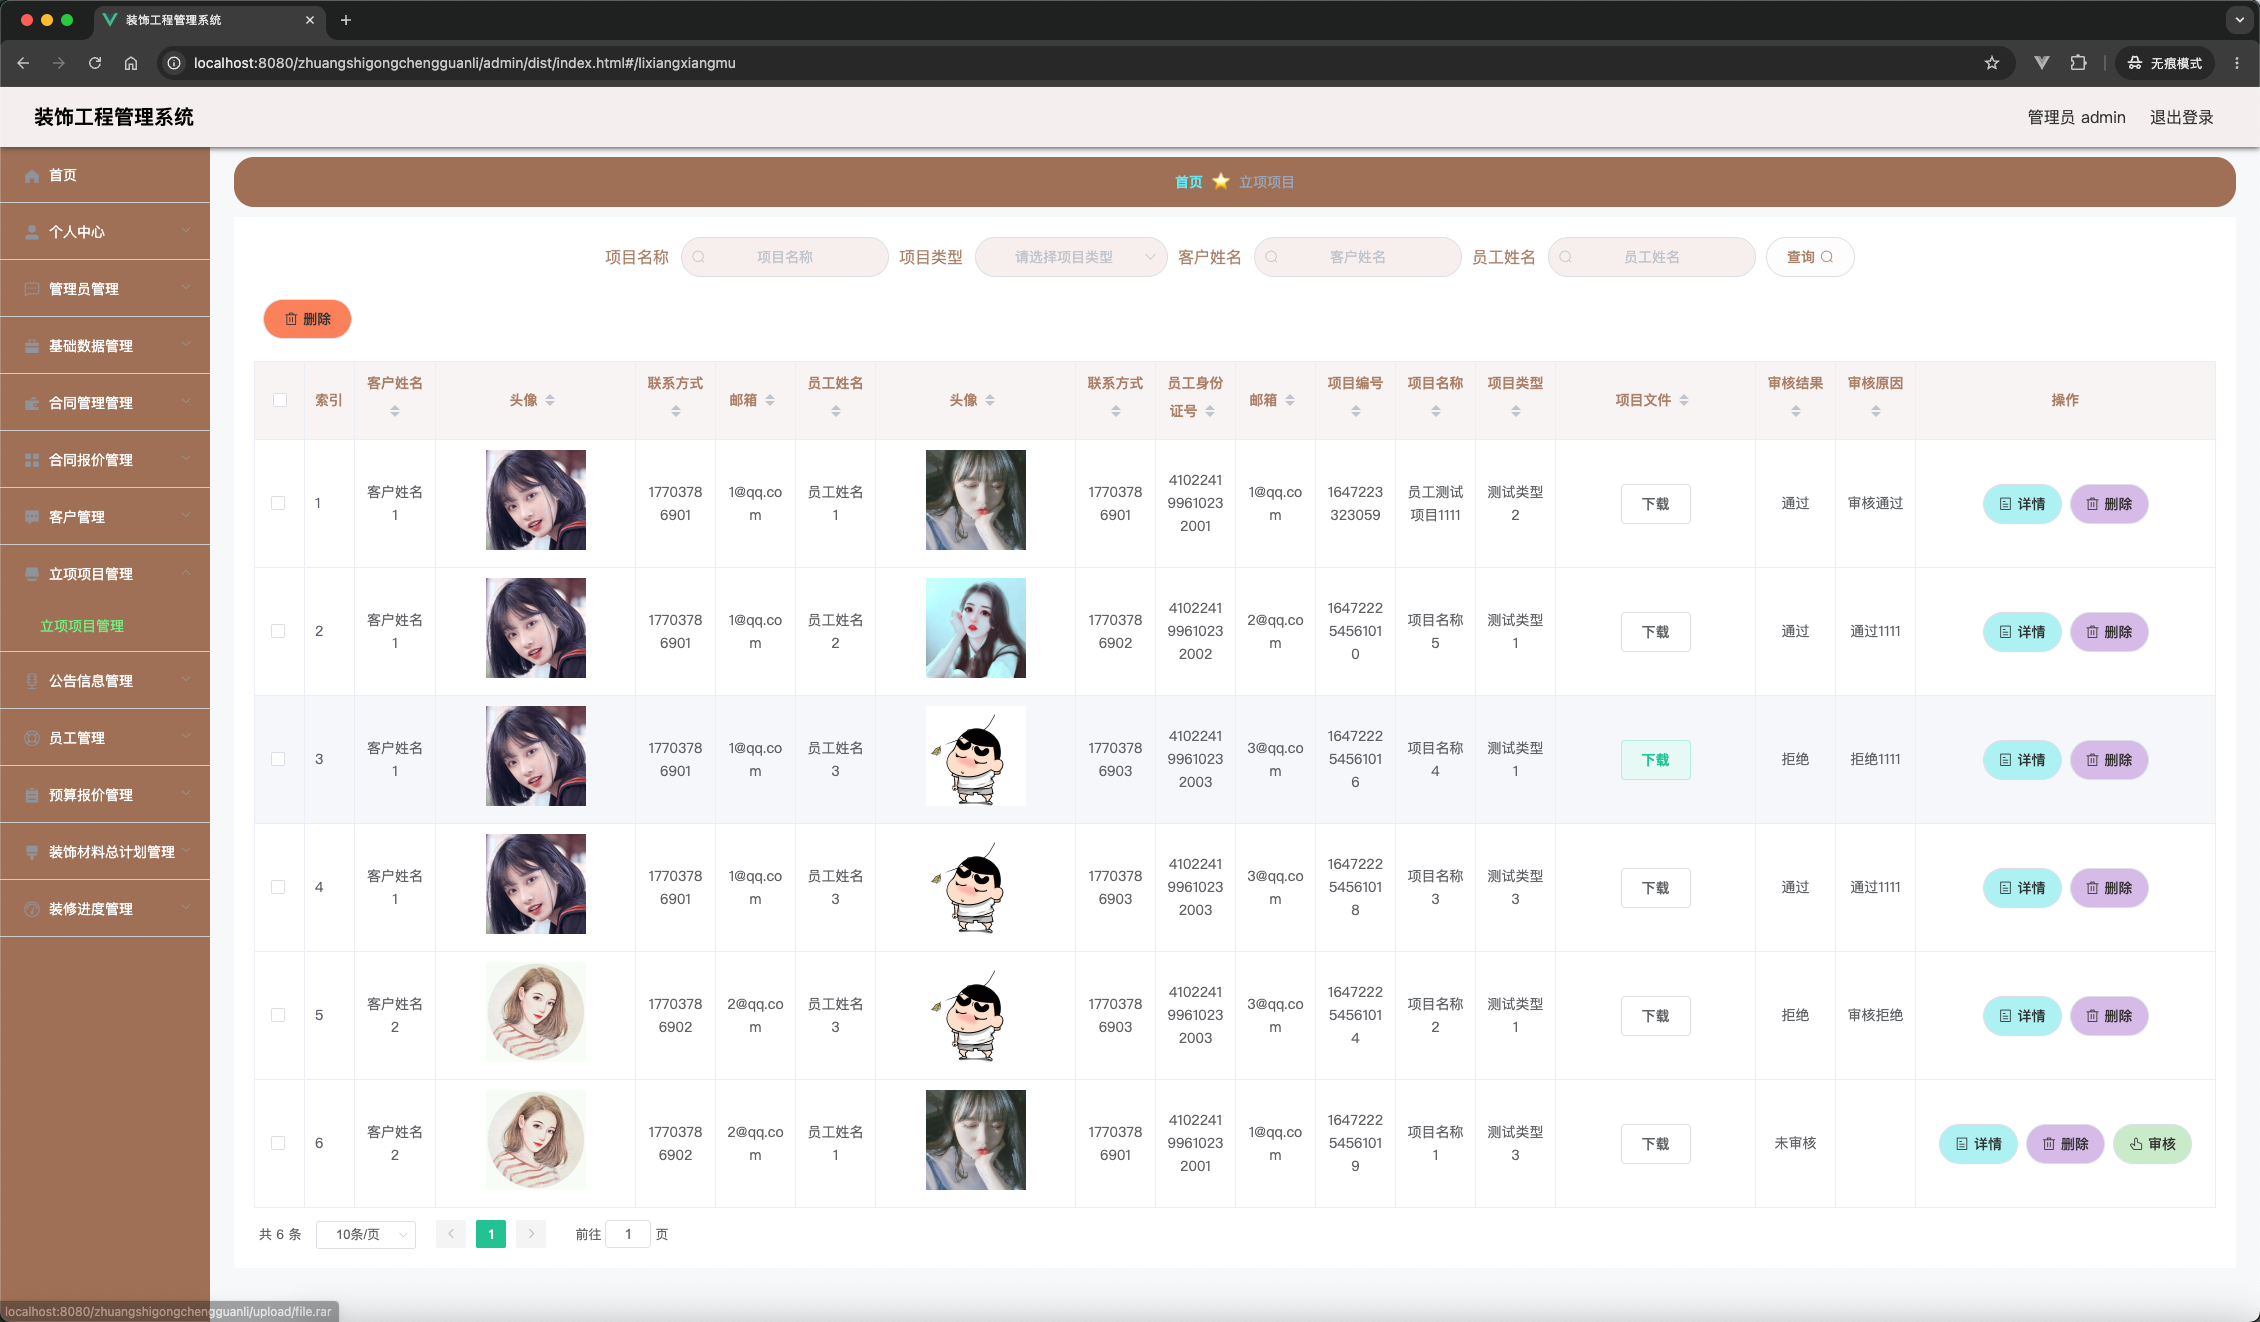Open the 公告信息管理 menu item
Viewport: 2260px width, 1322px height.
[105, 681]
